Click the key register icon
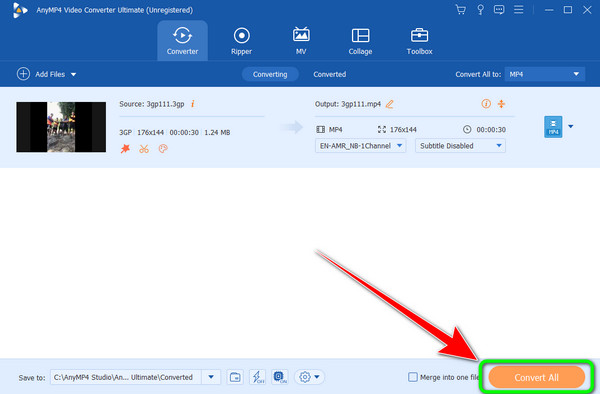 [480, 10]
